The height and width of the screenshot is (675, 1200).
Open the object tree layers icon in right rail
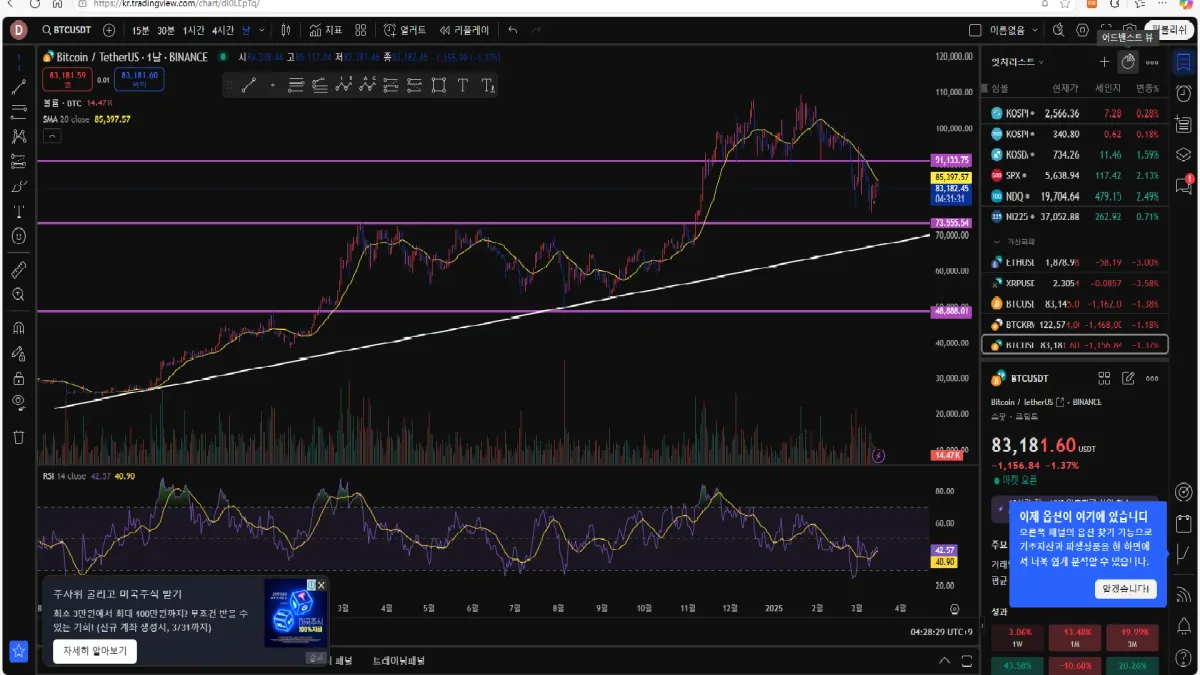click(1184, 154)
